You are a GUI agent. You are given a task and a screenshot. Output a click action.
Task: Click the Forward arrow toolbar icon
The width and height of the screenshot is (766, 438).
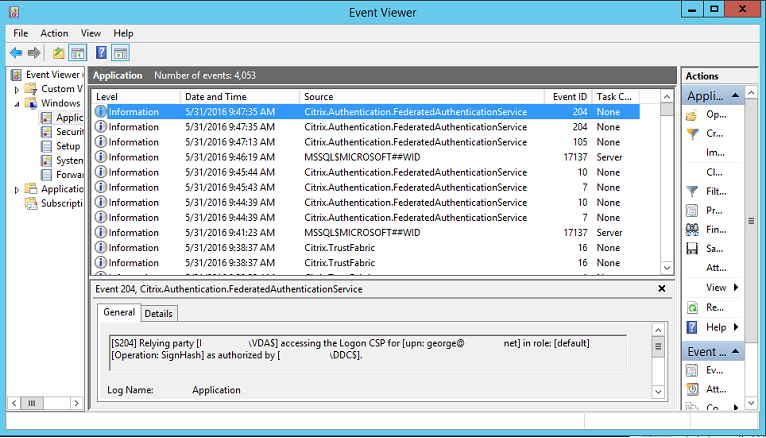coord(34,53)
